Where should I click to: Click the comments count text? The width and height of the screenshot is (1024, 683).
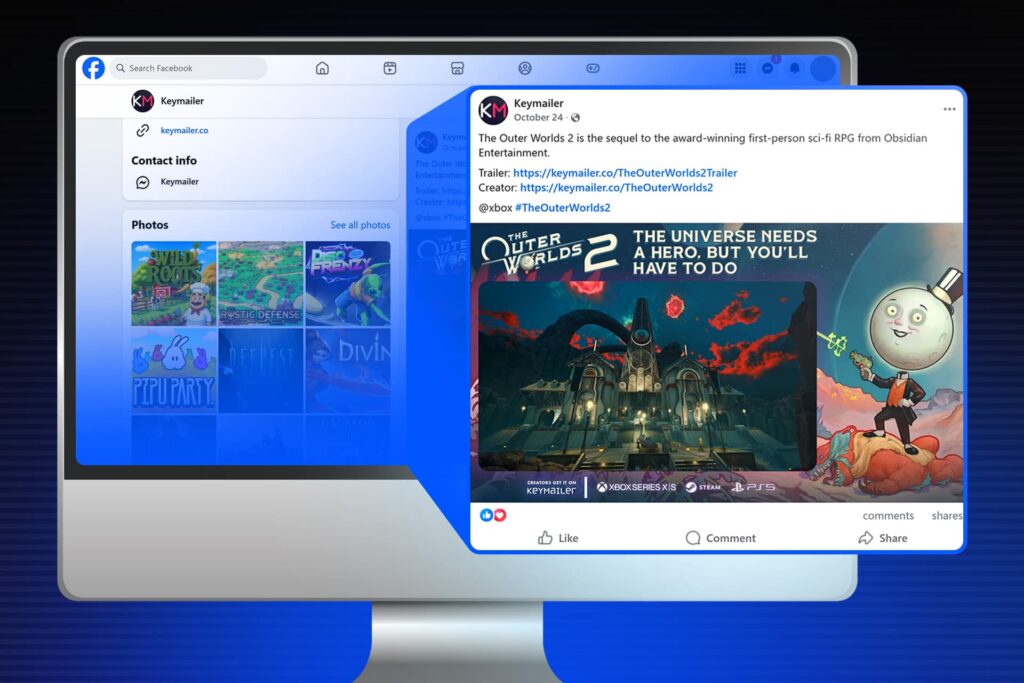[x=888, y=516]
